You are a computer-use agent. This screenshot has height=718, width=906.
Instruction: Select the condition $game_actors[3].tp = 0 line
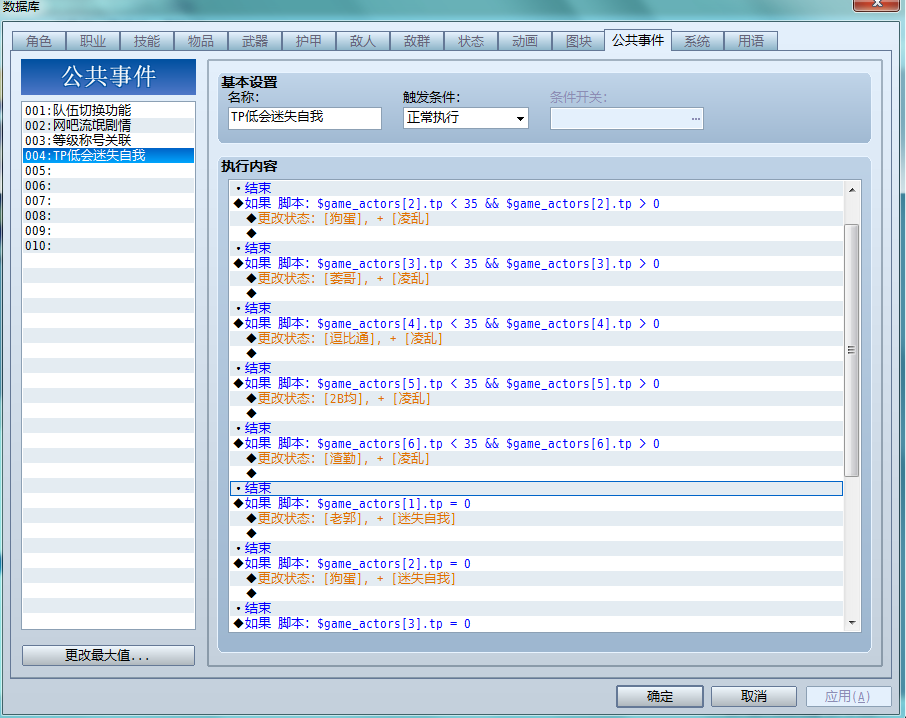[x=536, y=624]
